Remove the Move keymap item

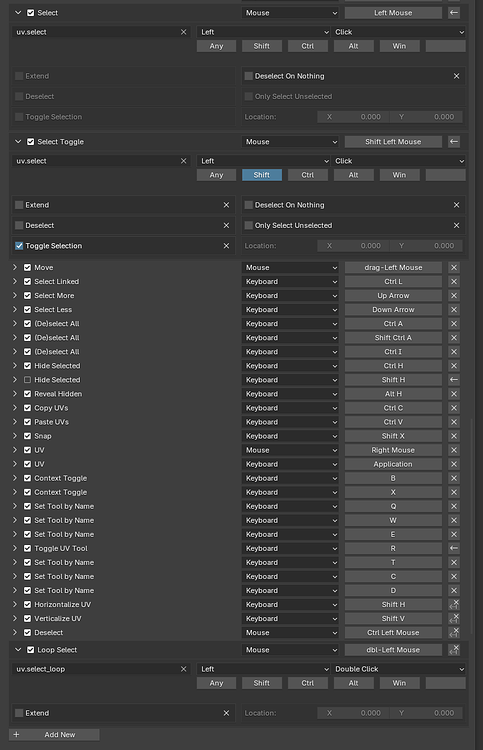pyautogui.click(x=454, y=267)
